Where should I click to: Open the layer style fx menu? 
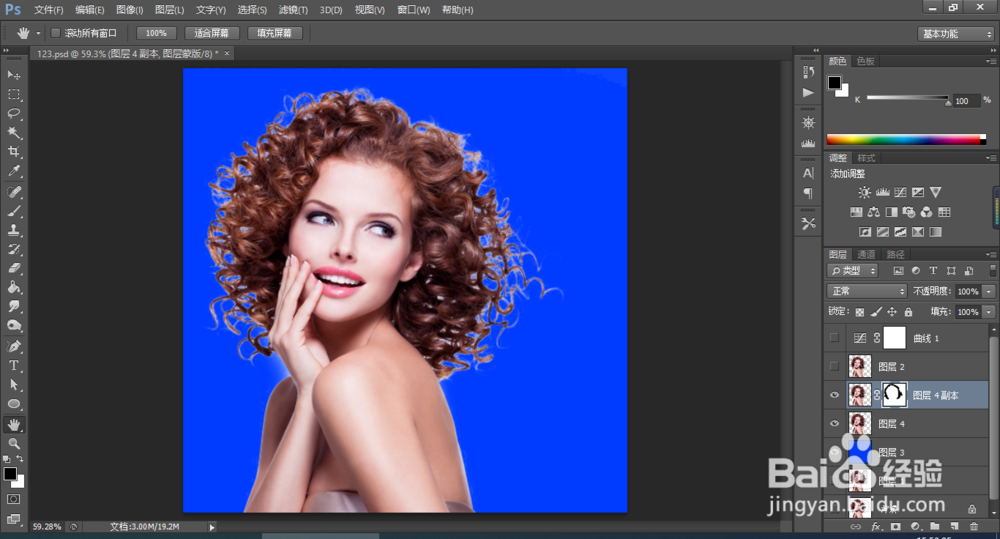tap(876, 526)
